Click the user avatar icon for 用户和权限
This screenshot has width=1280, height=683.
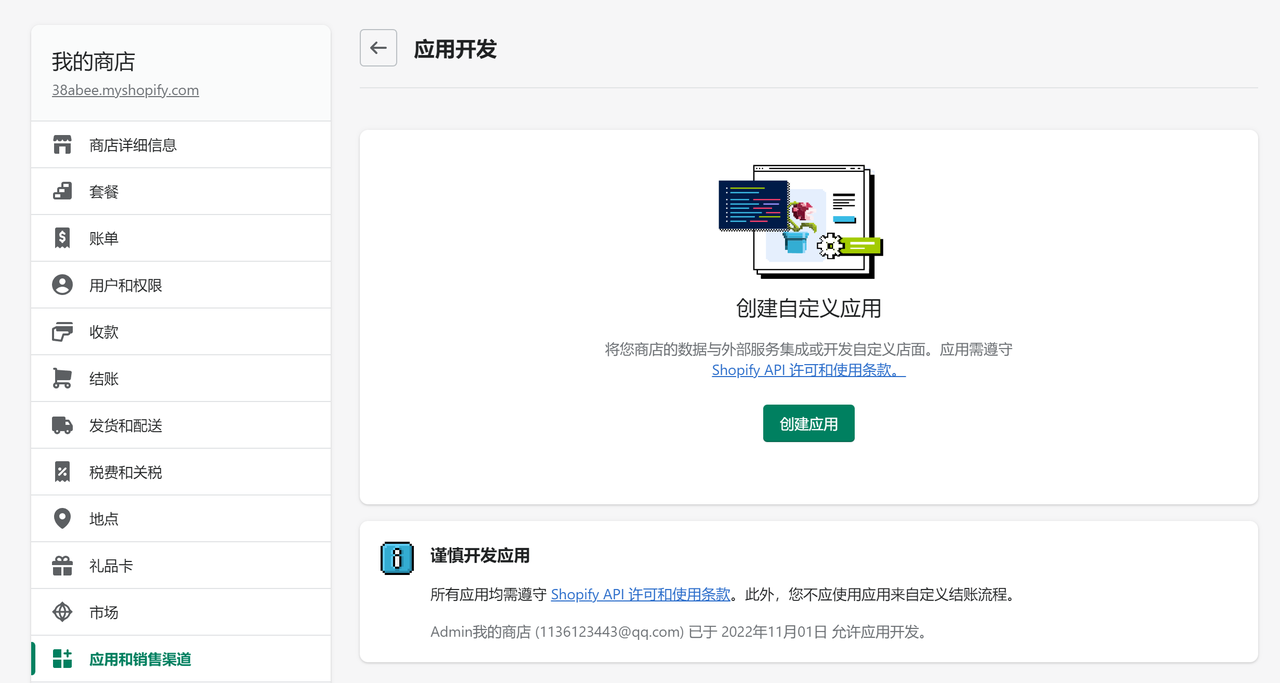(x=62, y=285)
